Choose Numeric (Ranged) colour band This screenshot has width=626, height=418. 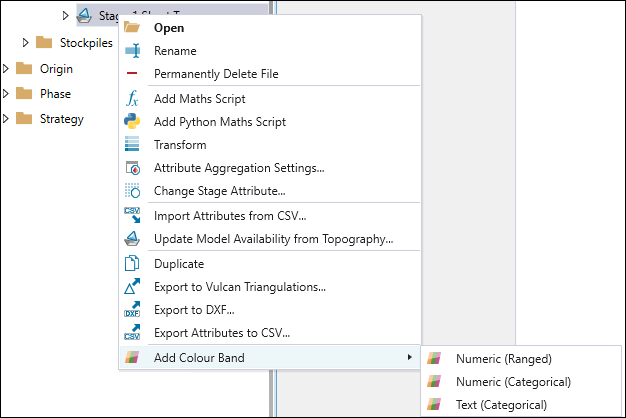[x=503, y=358]
